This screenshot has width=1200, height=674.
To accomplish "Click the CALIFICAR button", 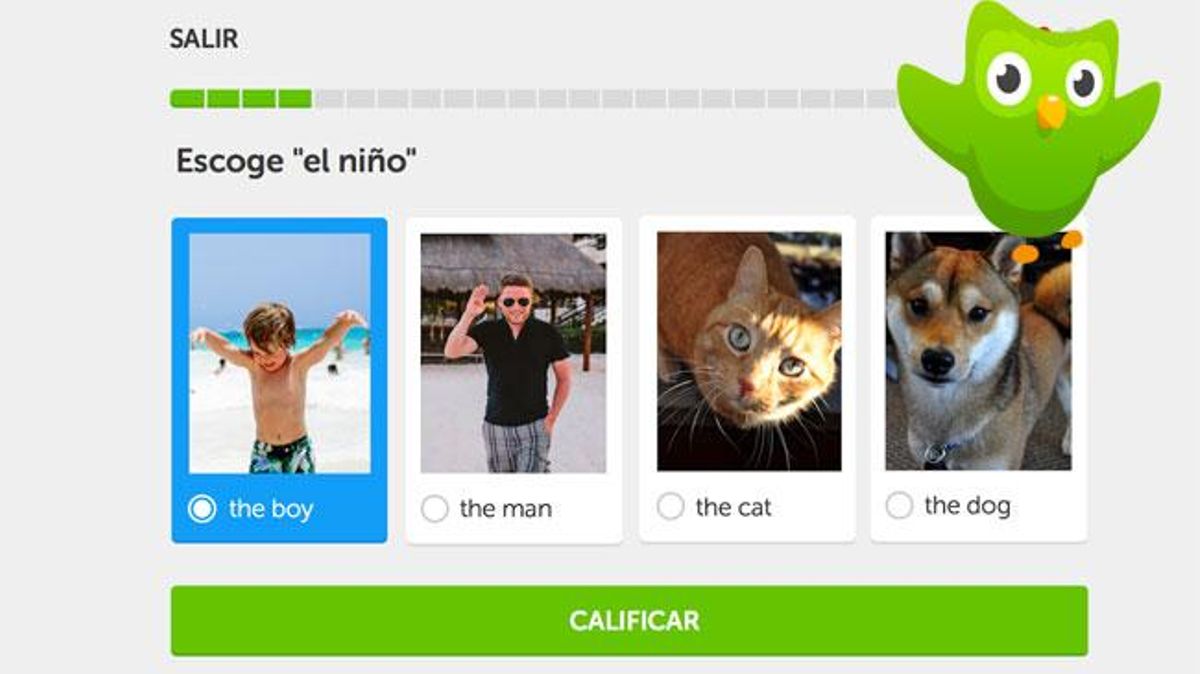I will point(629,621).
